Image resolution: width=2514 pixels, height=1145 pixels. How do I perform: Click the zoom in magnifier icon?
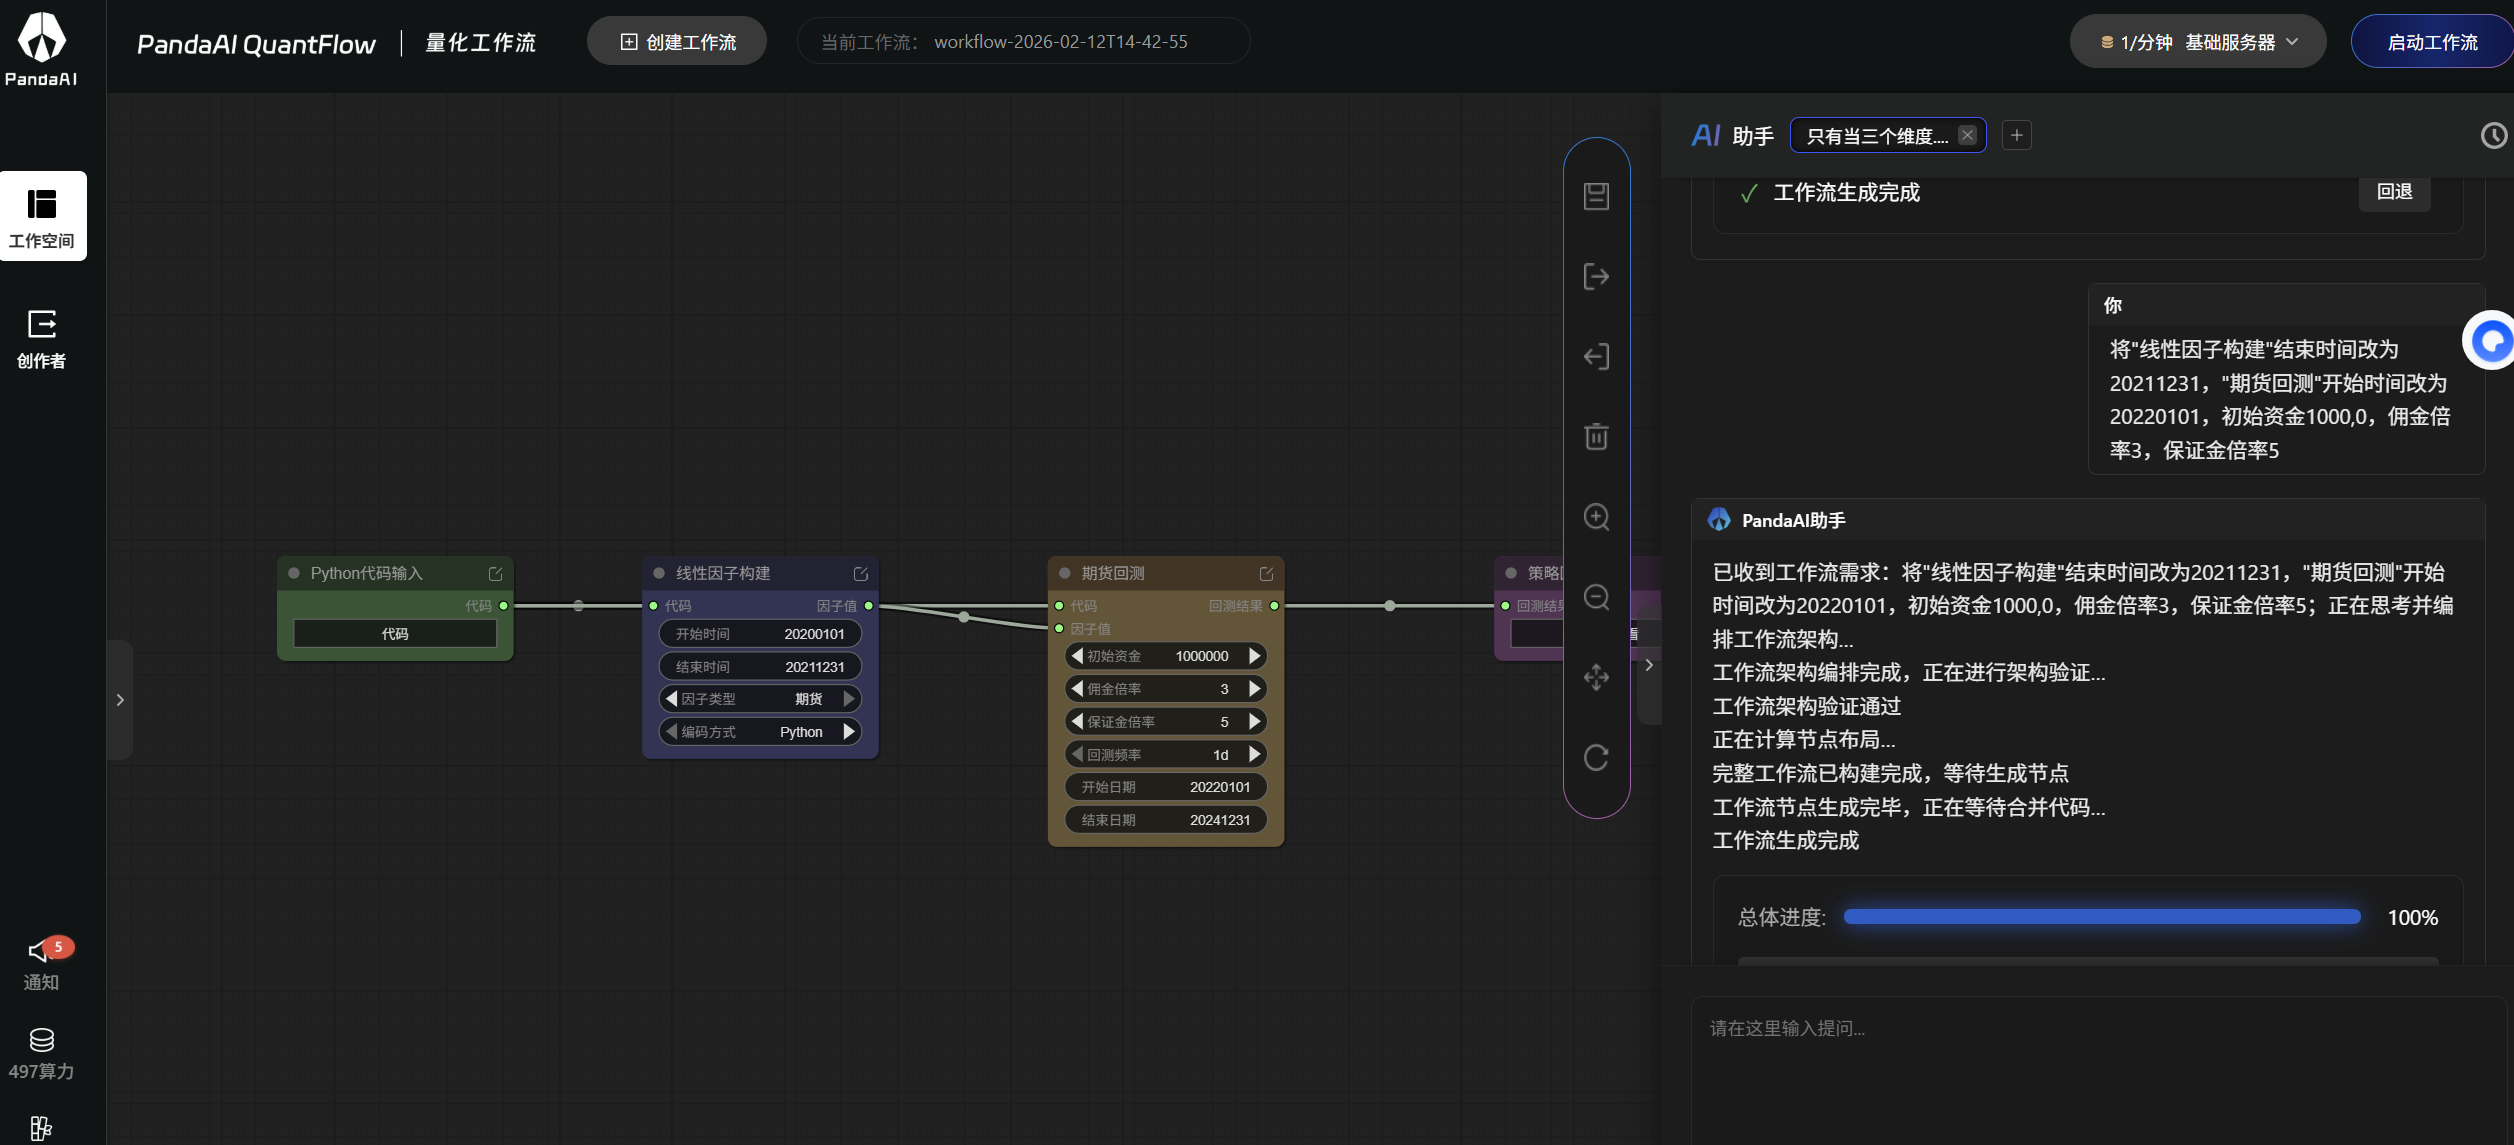pyautogui.click(x=1596, y=517)
